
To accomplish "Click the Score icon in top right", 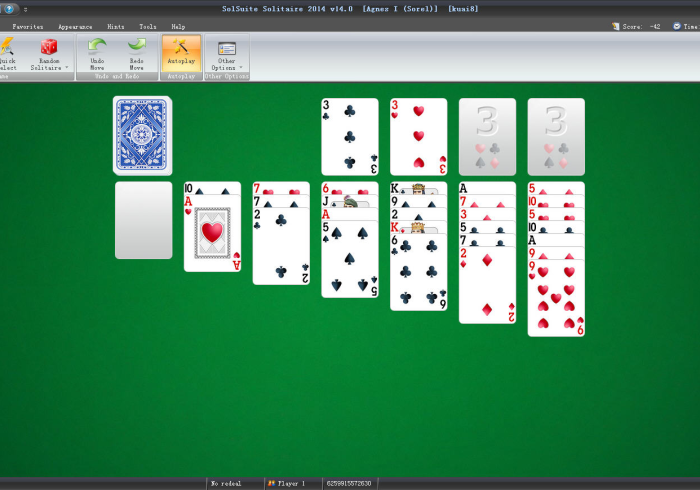I will pyautogui.click(x=615, y=27).
